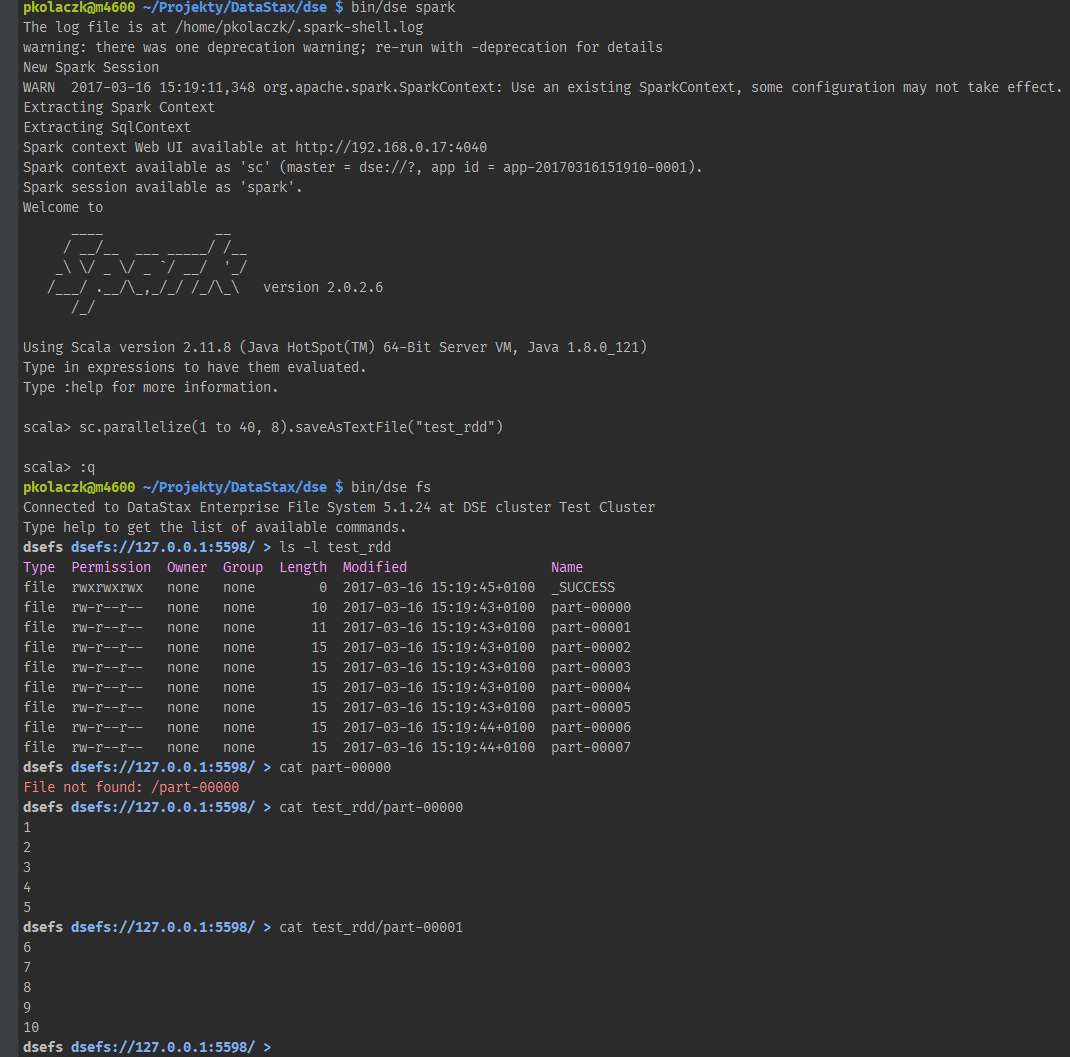Screen dimensions: 1070x1057
Task: Select log path /home/pkolaczk/.spark-shell.log
Action: tap(299, 27)
